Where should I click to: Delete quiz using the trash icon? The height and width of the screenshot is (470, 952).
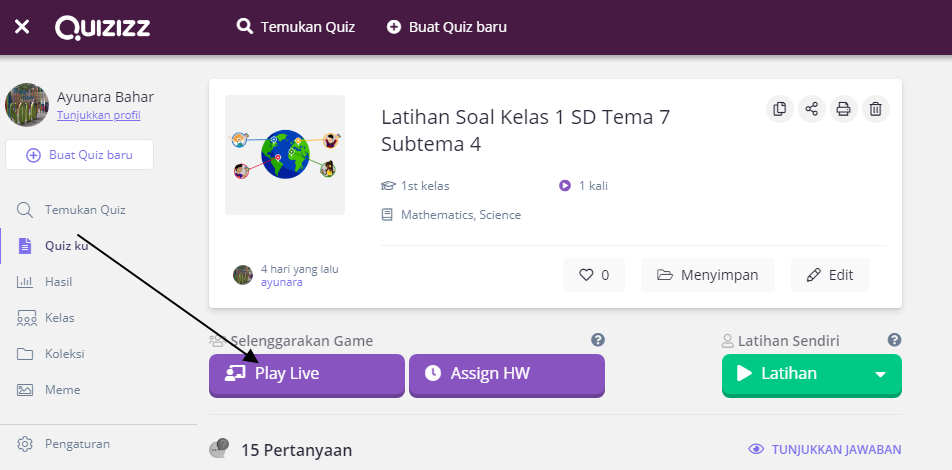(x=876, y=109)
